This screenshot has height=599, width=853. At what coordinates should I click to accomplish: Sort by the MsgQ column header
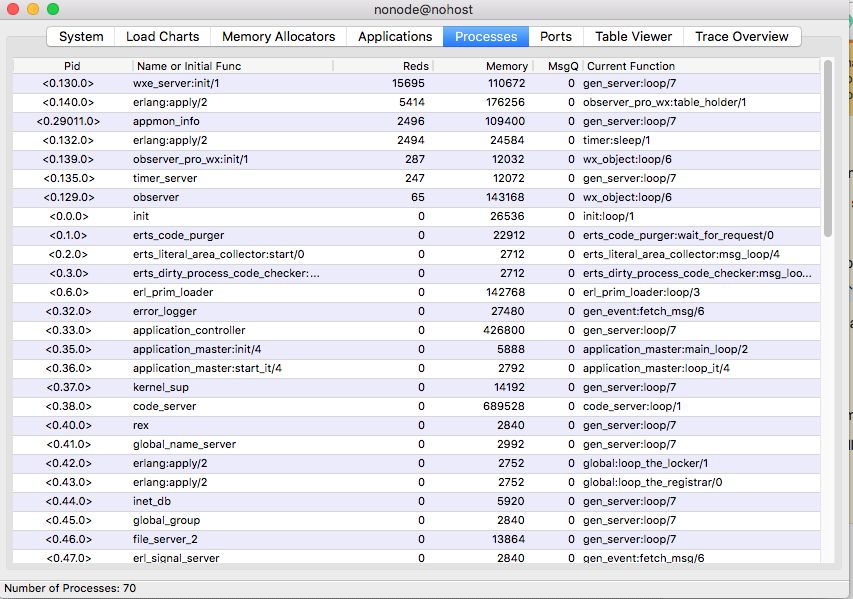pos(558,66)
